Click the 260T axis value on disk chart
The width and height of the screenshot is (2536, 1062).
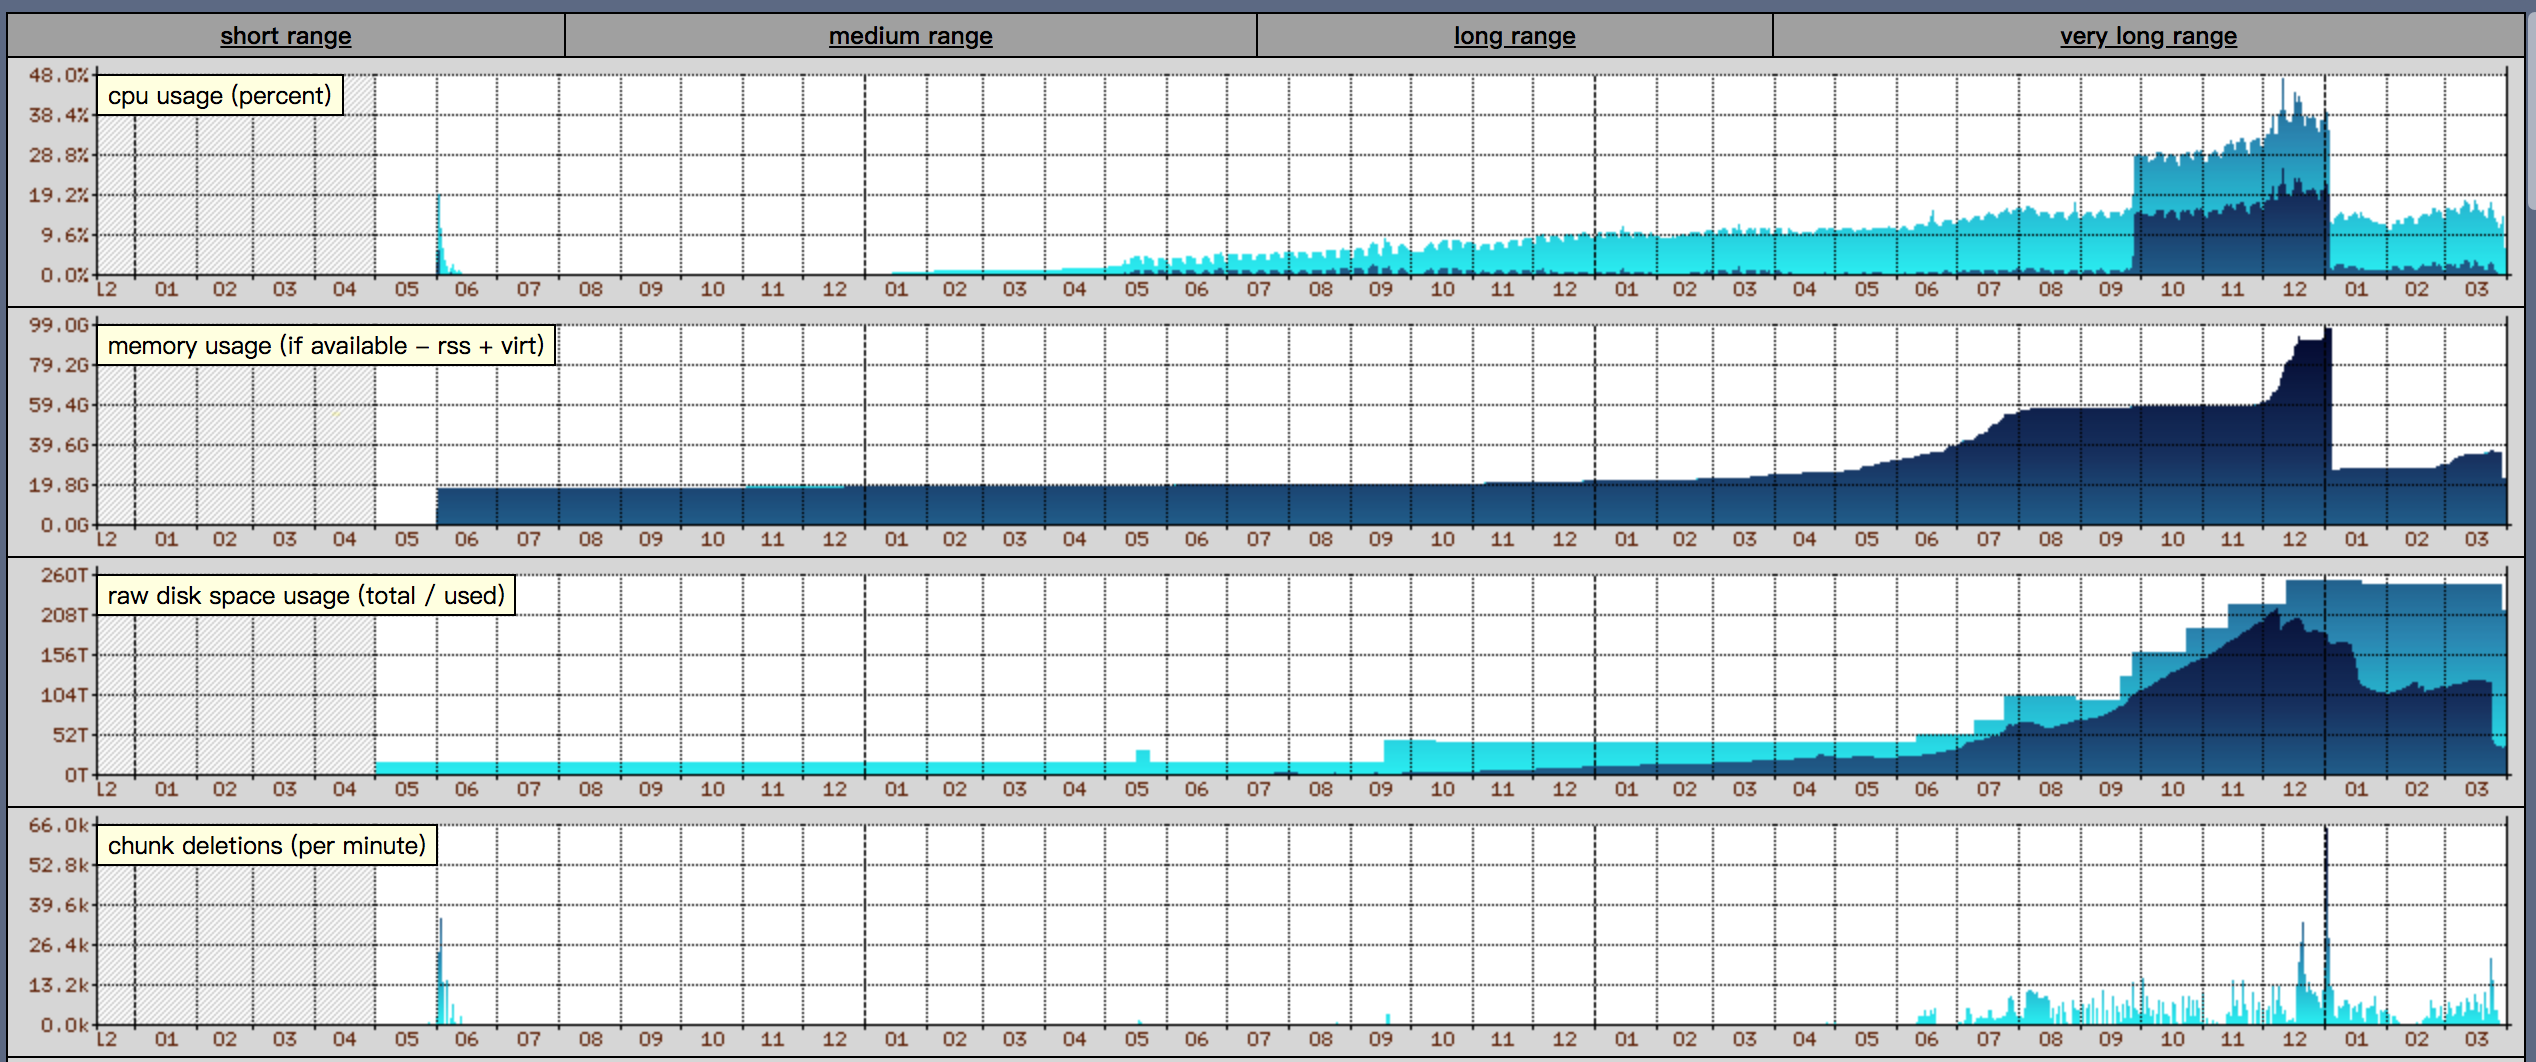(x=65, y=575)
